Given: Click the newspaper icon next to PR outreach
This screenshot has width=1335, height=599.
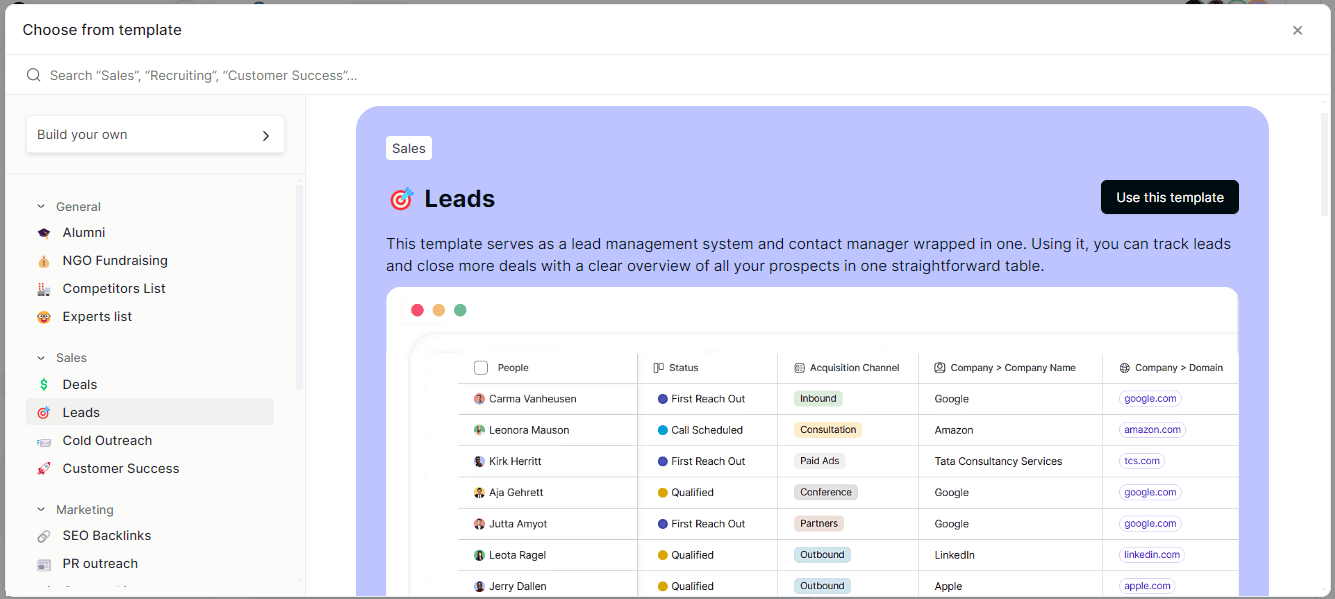Looking at the screenshot, I should click(44, 563).
